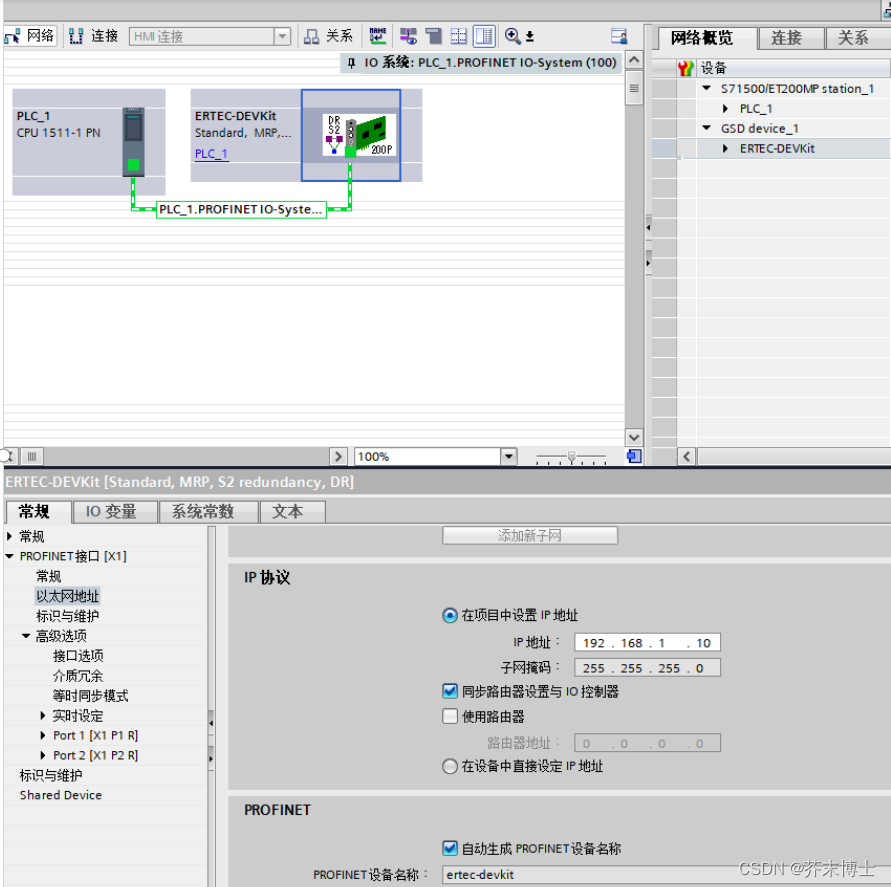This screenshot has width=891, height=887.
Task: Click the PLC_1 device name in network view
Action: click(34, 116)
